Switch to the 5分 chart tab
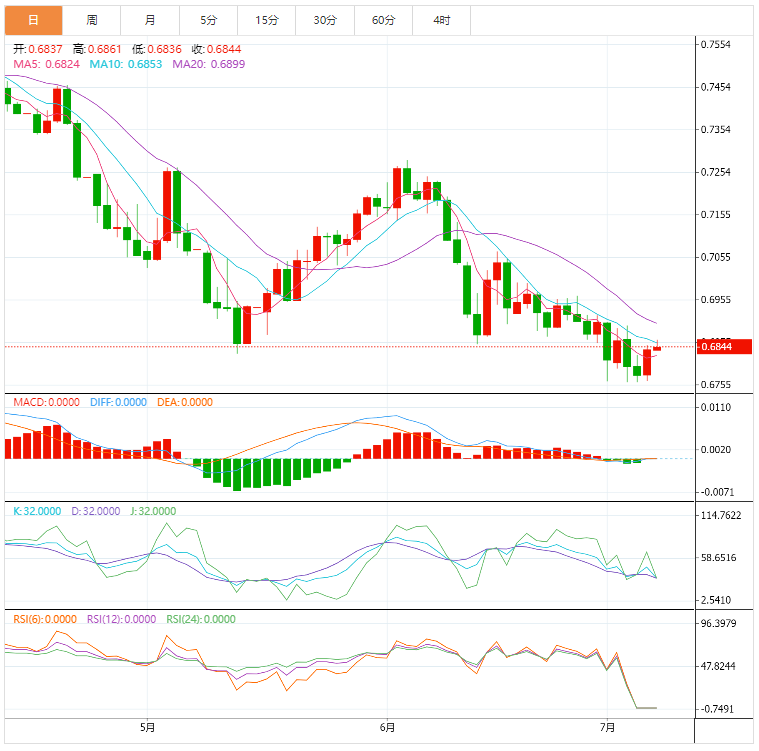The height and width of the screenshot is (751, 759). click(x=208, y=20)
